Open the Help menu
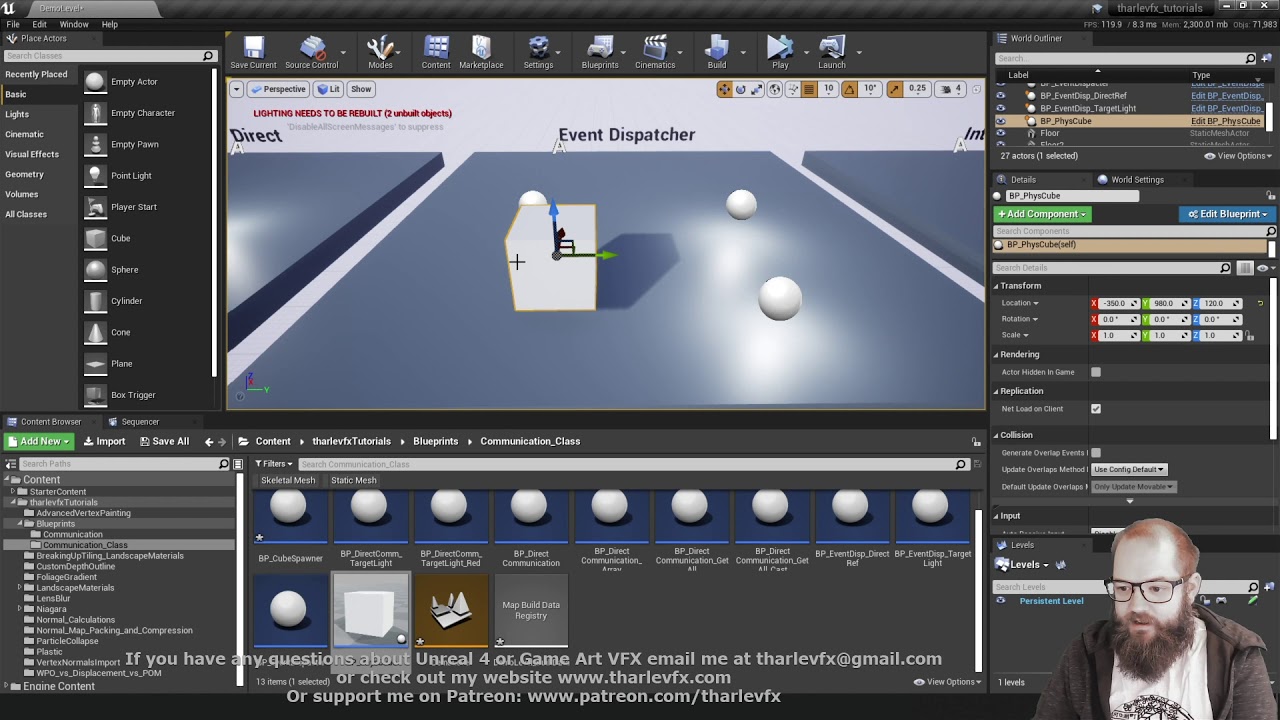Screen dimensions: 1280x720 (110, 24)
